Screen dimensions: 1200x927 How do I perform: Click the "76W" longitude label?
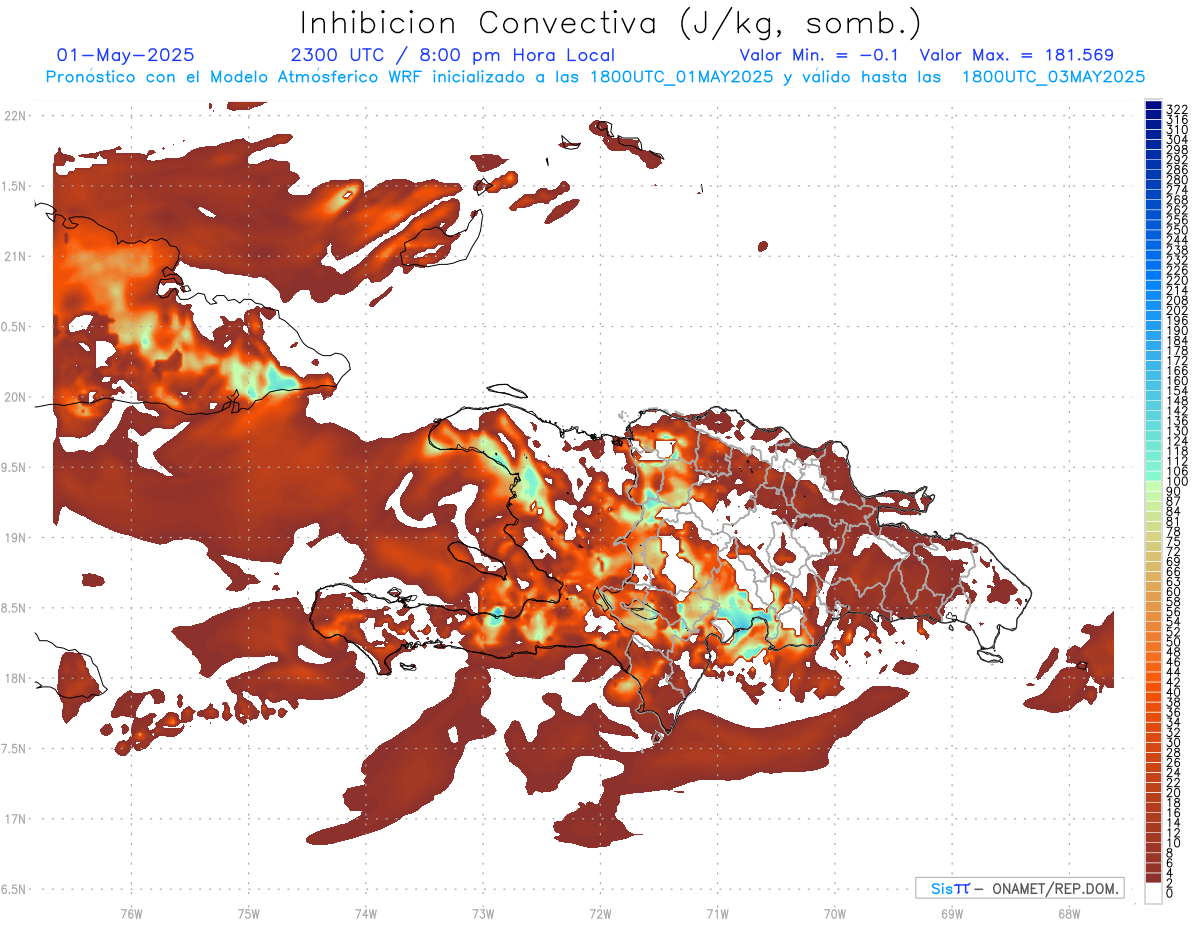pyautogui.click(x=131, y=913)
